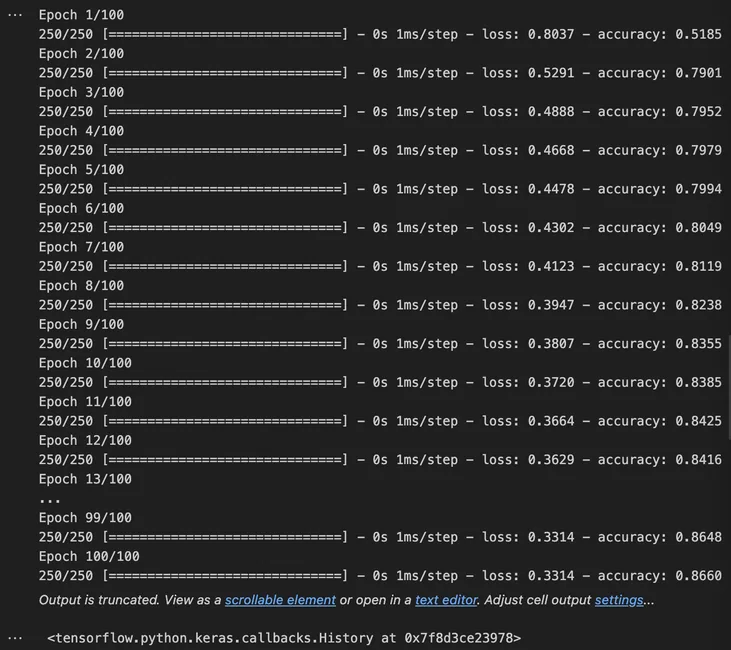Select the text 'Epoch 9/100'
731x650 pixels.
point(81,325)
